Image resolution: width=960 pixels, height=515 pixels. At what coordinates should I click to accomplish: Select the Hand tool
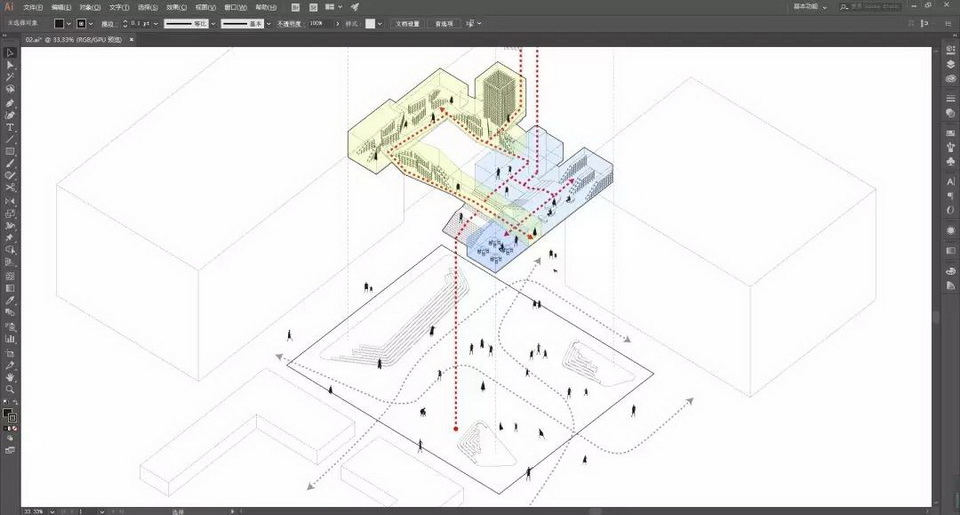tap(10, 377)
